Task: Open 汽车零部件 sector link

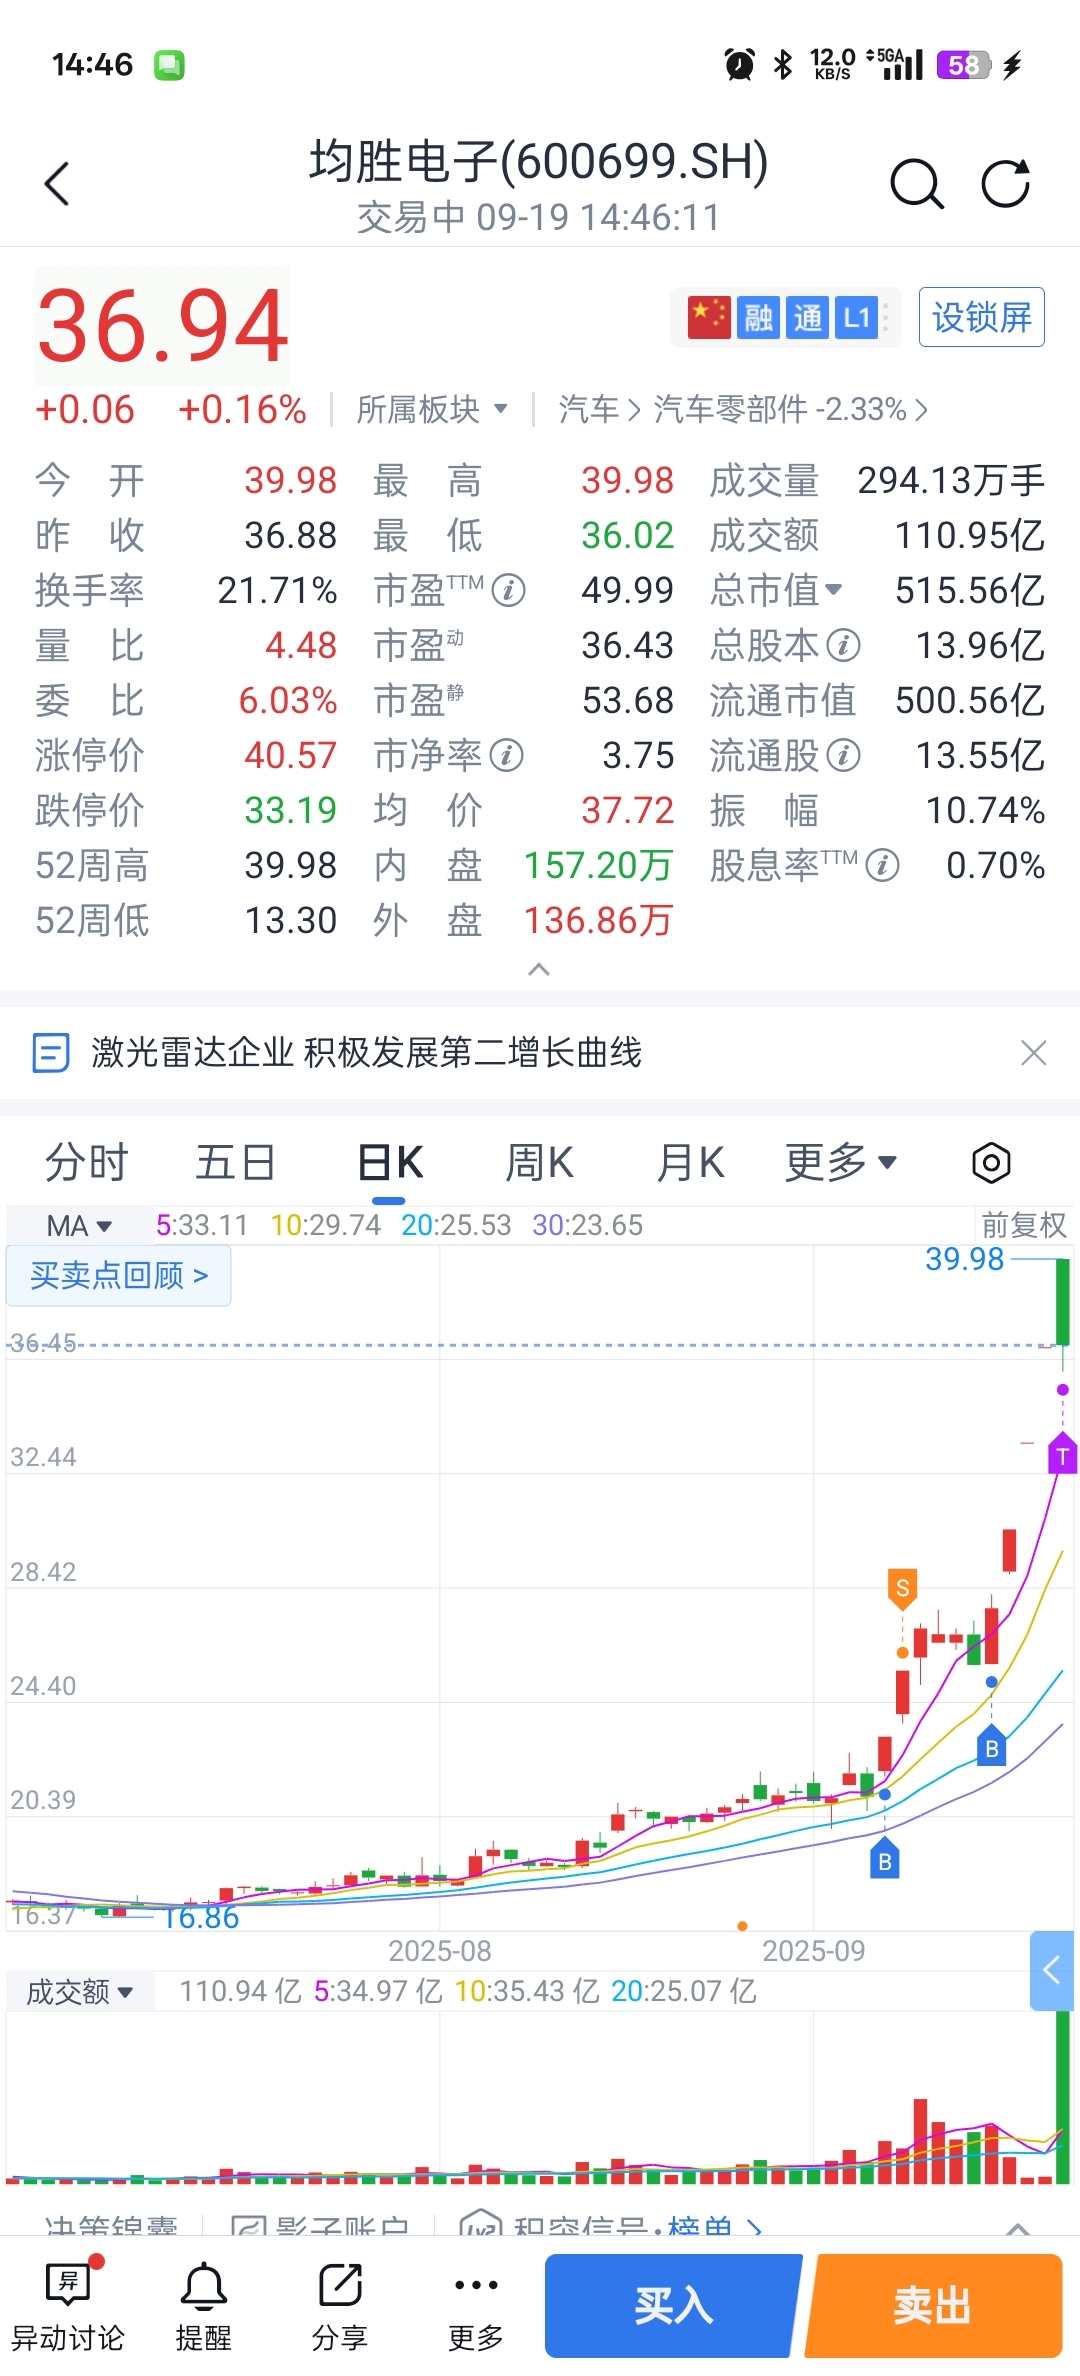Action: [x=791, y=409]
